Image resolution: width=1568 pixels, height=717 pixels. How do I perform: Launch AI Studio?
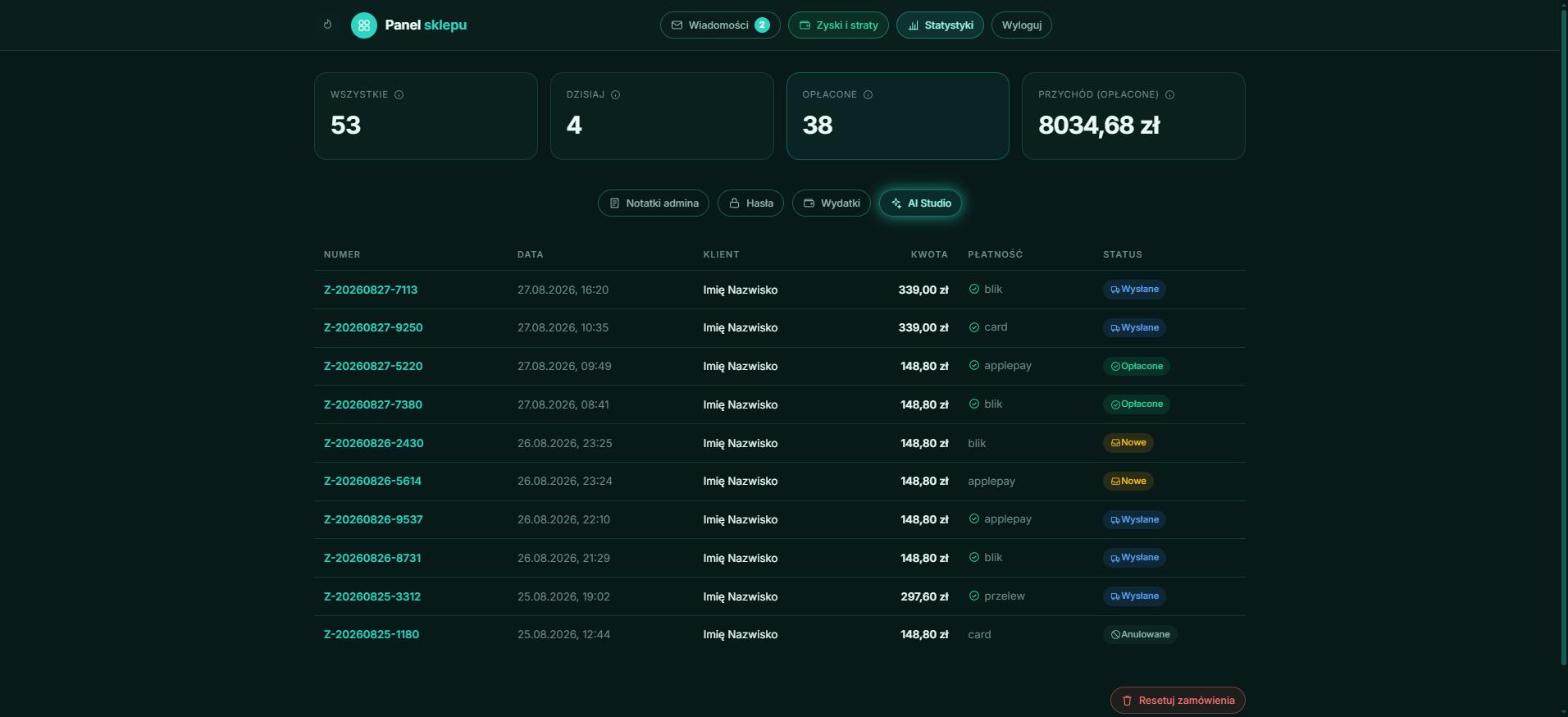920,203
